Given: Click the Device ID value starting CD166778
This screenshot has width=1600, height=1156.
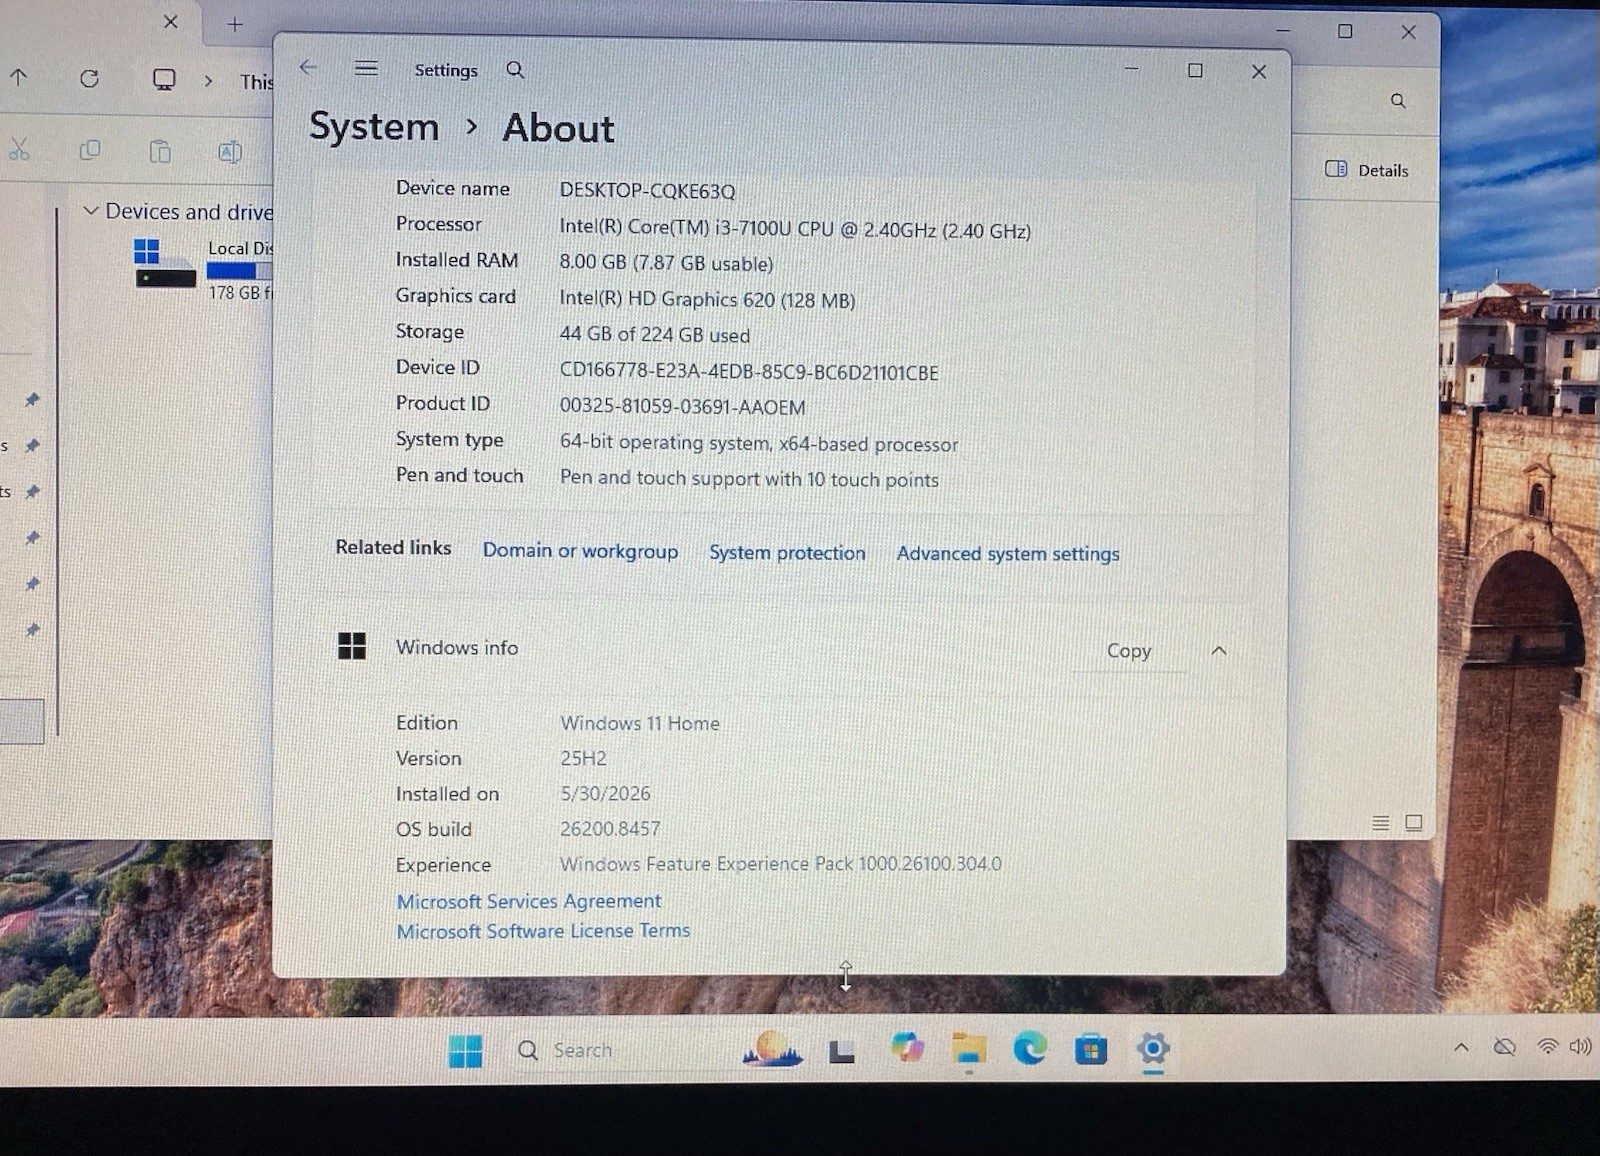Looking at the screenshot, I should click(749, 372).
